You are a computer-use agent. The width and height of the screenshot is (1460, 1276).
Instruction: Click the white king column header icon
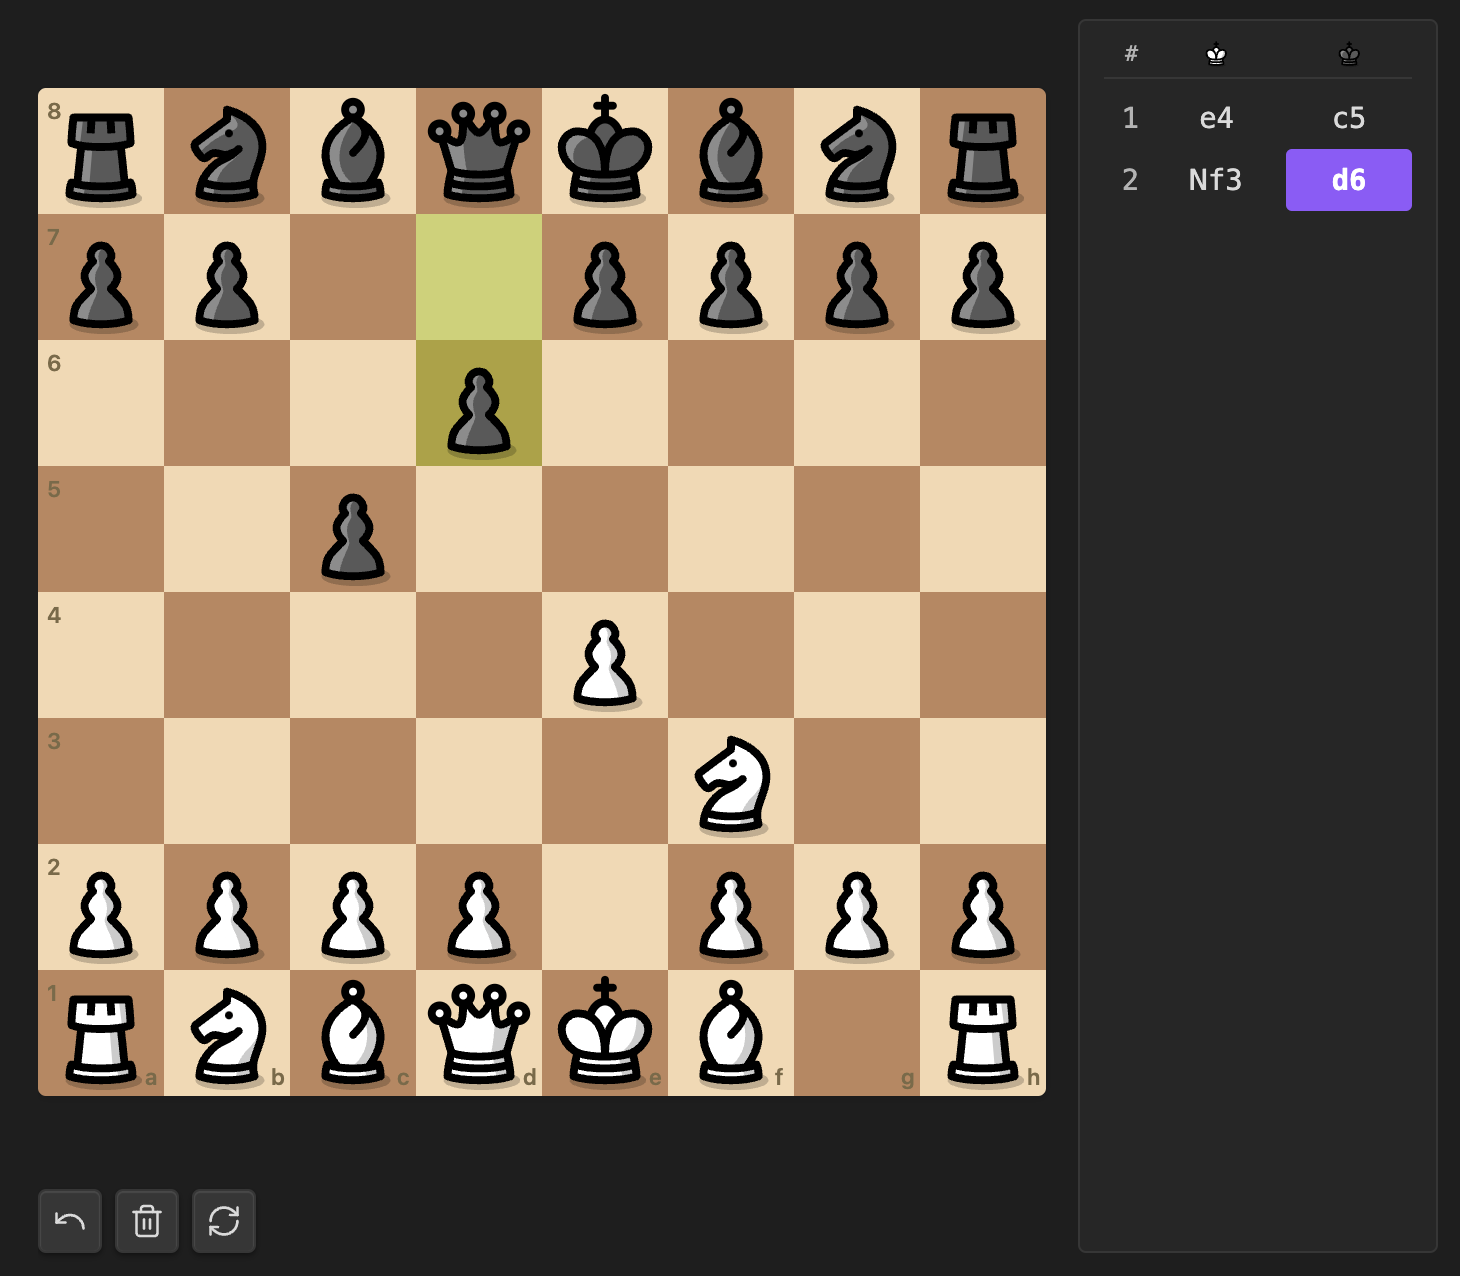[x=1216, y=54]
